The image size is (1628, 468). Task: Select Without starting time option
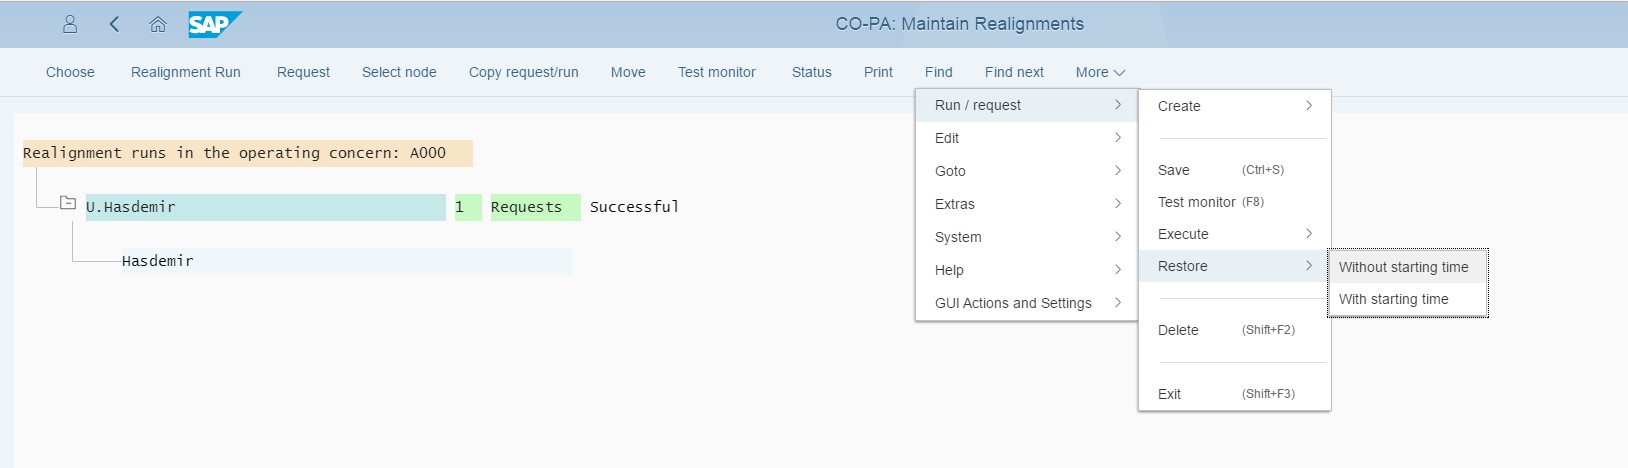point(1403,267)
